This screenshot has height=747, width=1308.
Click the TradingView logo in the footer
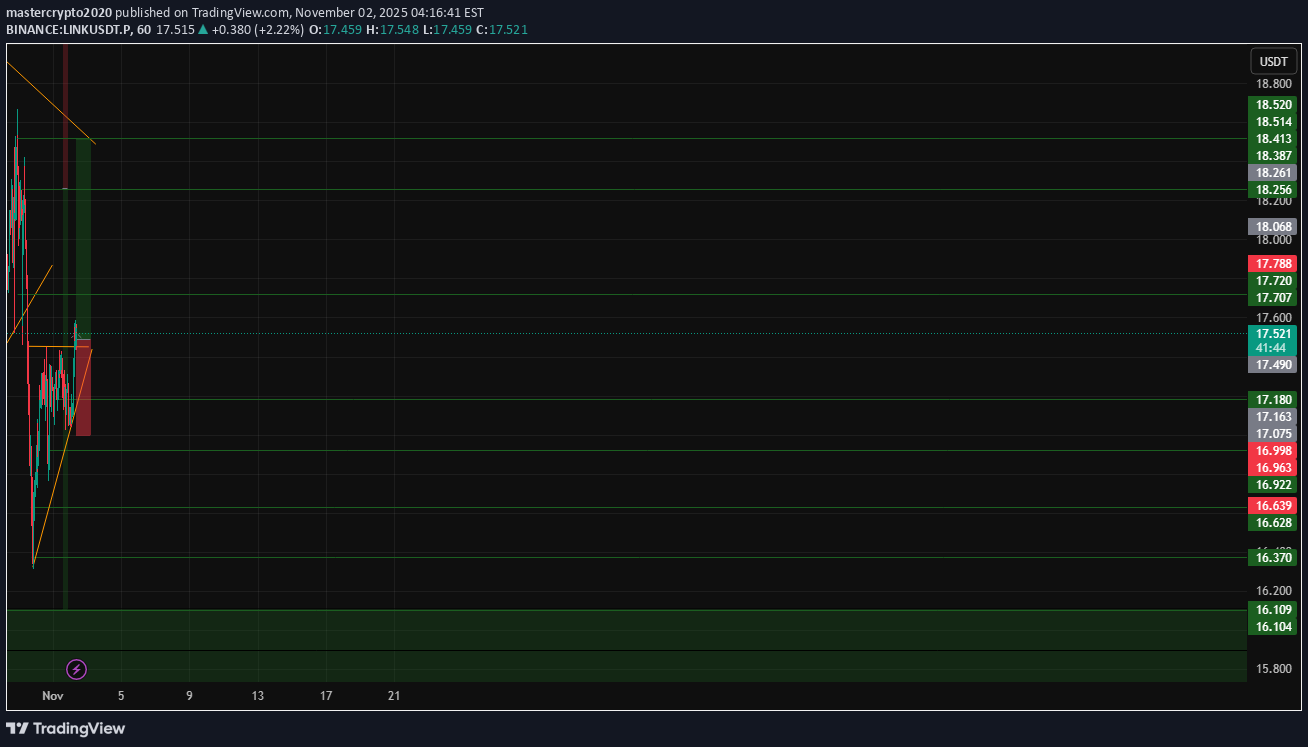[x=66, y=728]
